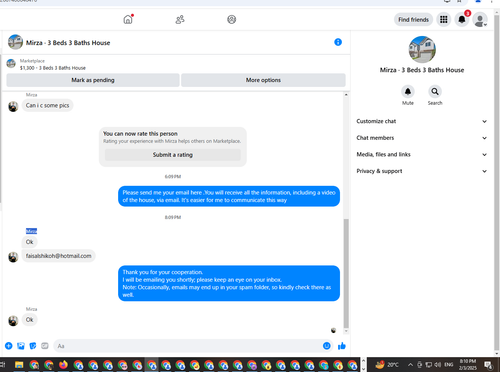Open Windows notification center icon
The image size is (500, 372).
[x=488, y=365]
